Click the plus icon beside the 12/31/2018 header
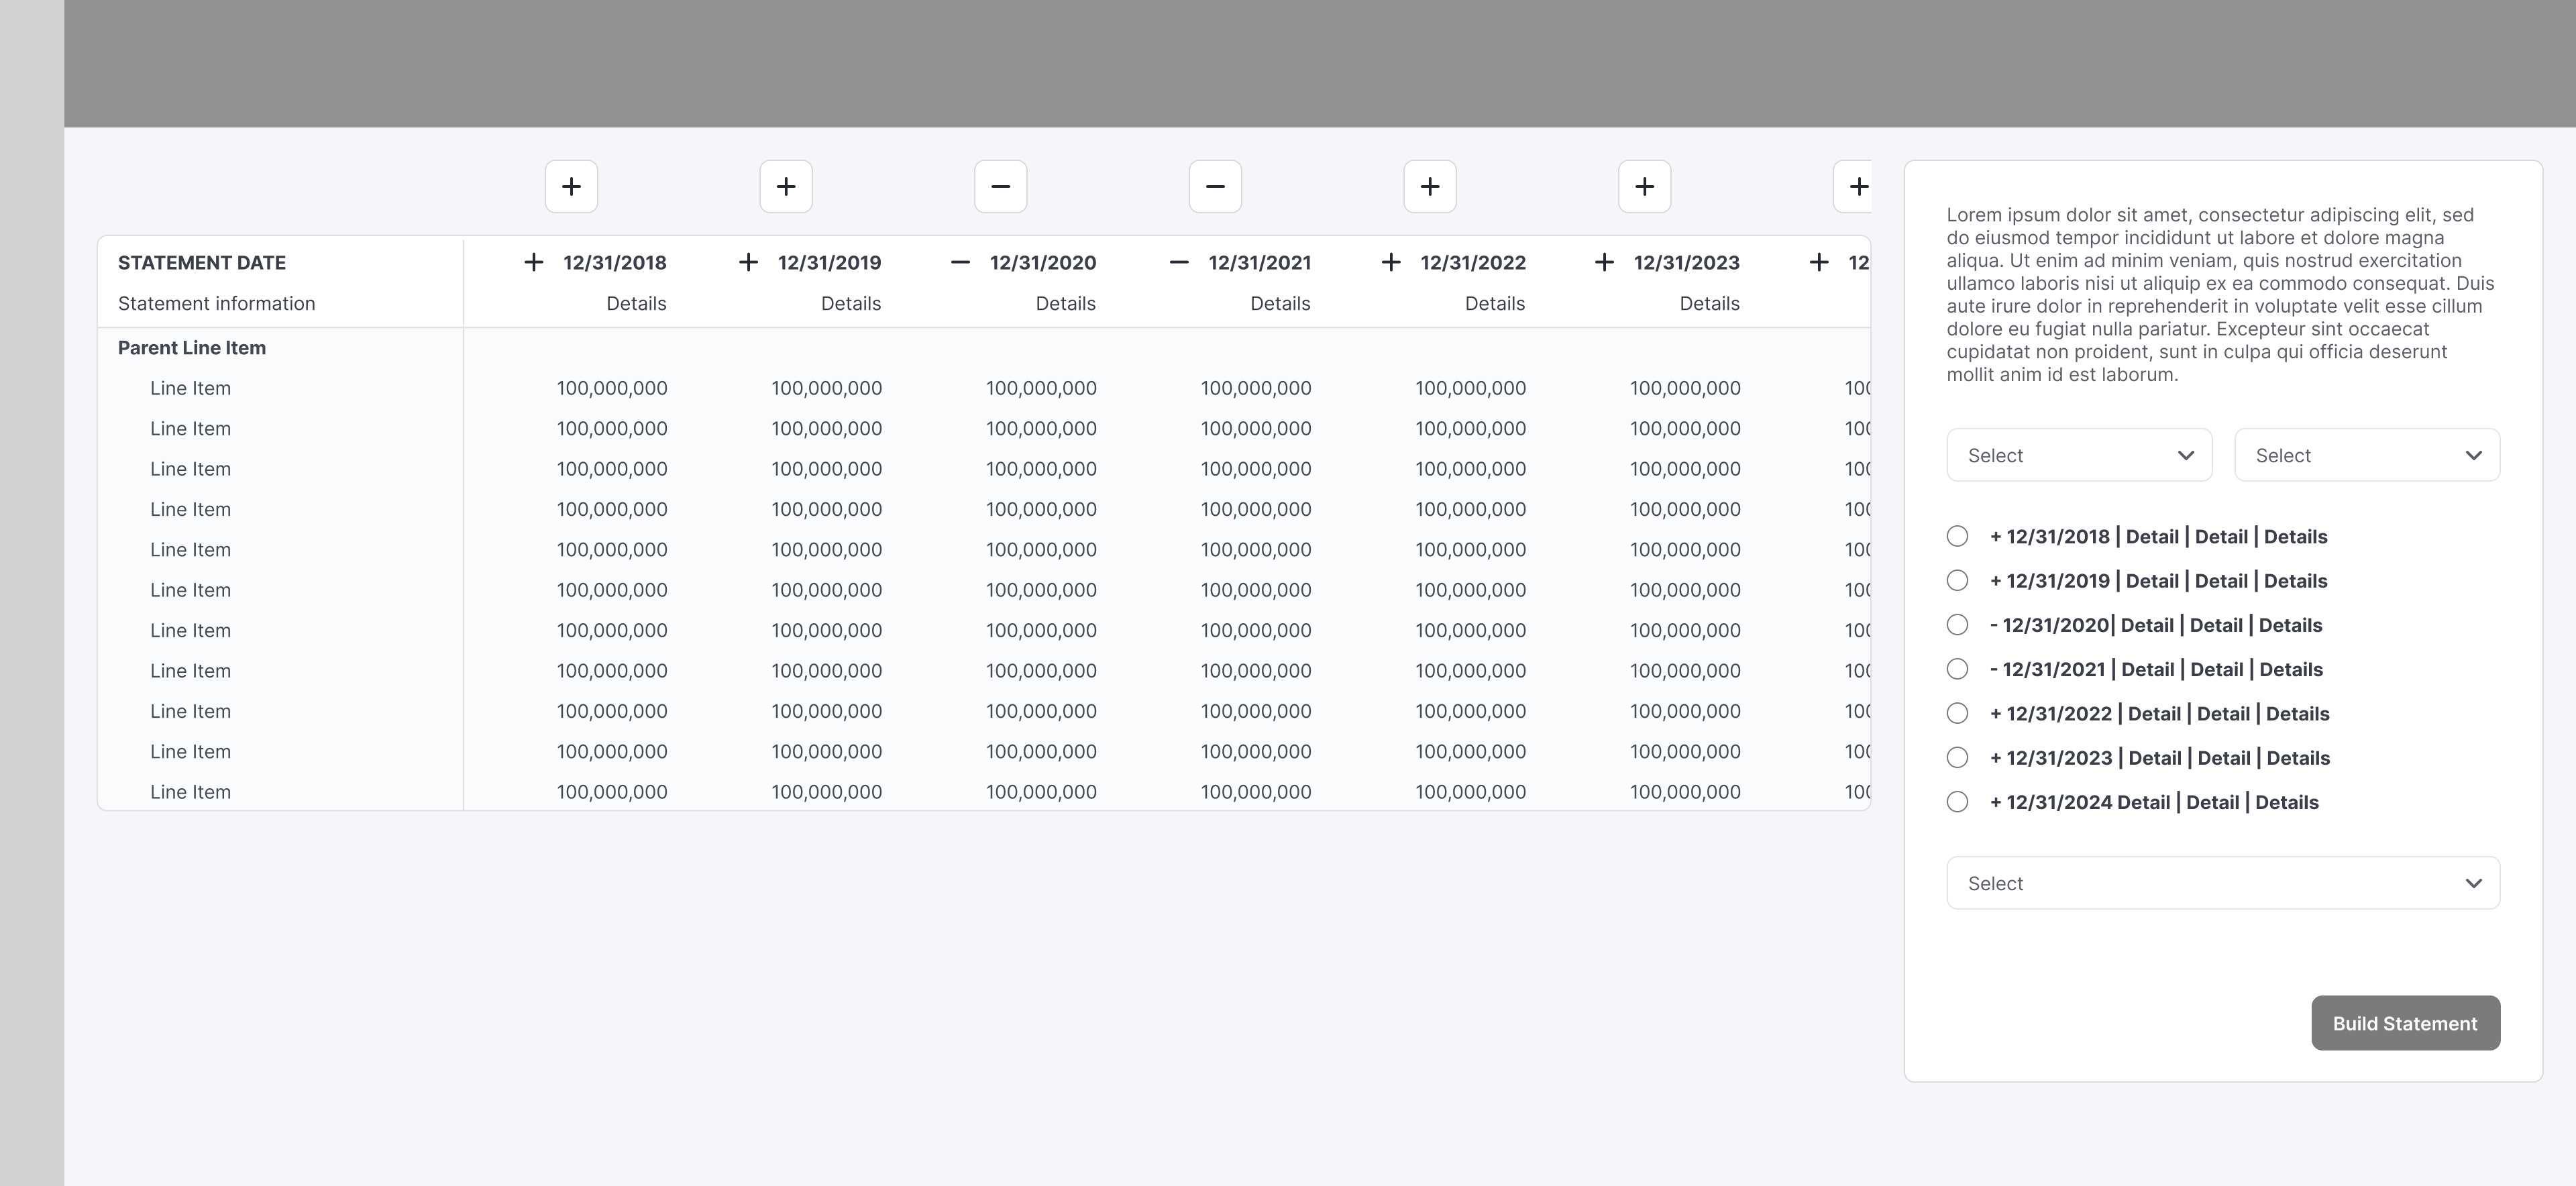The width and height of the screenshot is (2576, 1186). 534,262
